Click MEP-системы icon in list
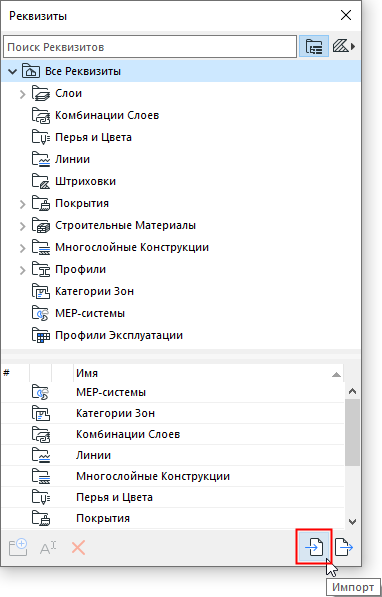 (x=41, y=392)
